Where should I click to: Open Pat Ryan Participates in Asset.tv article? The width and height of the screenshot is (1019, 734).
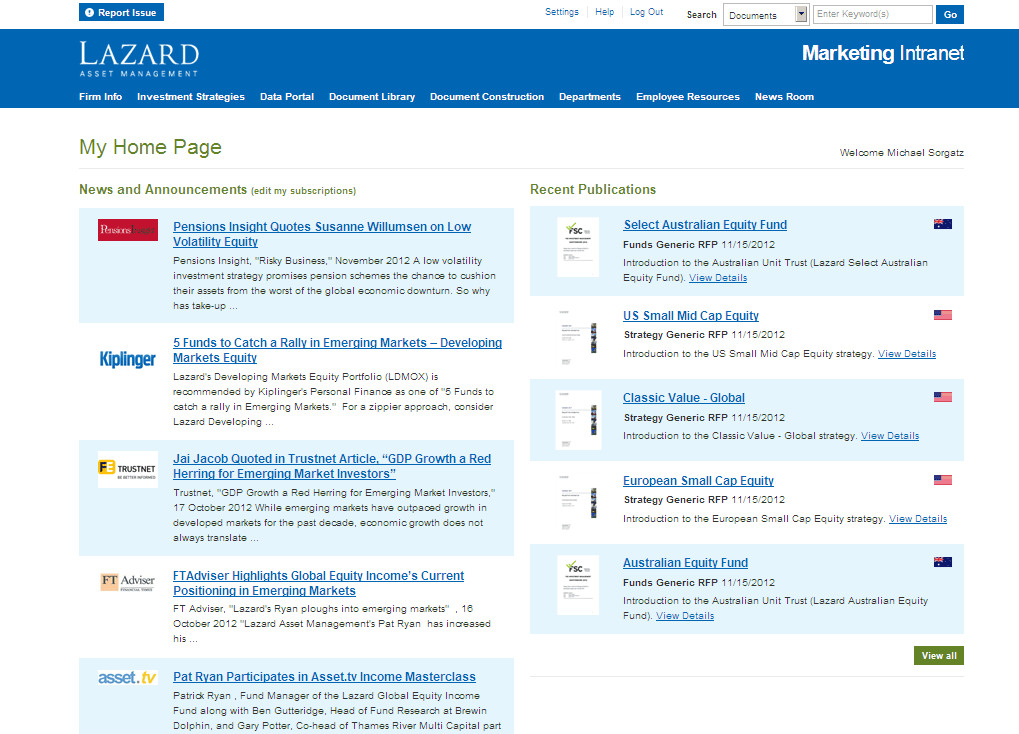tap(324, 677)
